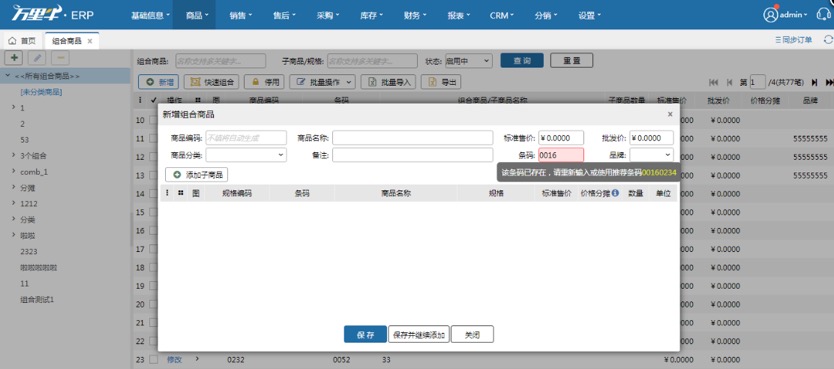Viewport: 834px width, 369px height.
Task: Open the 批量操作 dropdown button
Action: (322, 82)
